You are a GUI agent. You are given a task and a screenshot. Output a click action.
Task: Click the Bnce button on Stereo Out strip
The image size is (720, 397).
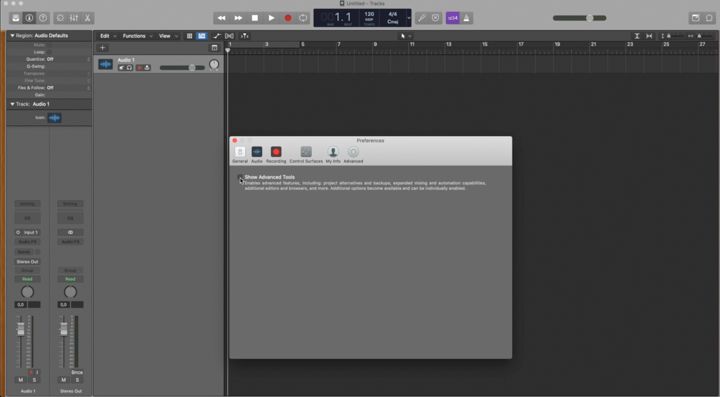click(x=77, y=372)
